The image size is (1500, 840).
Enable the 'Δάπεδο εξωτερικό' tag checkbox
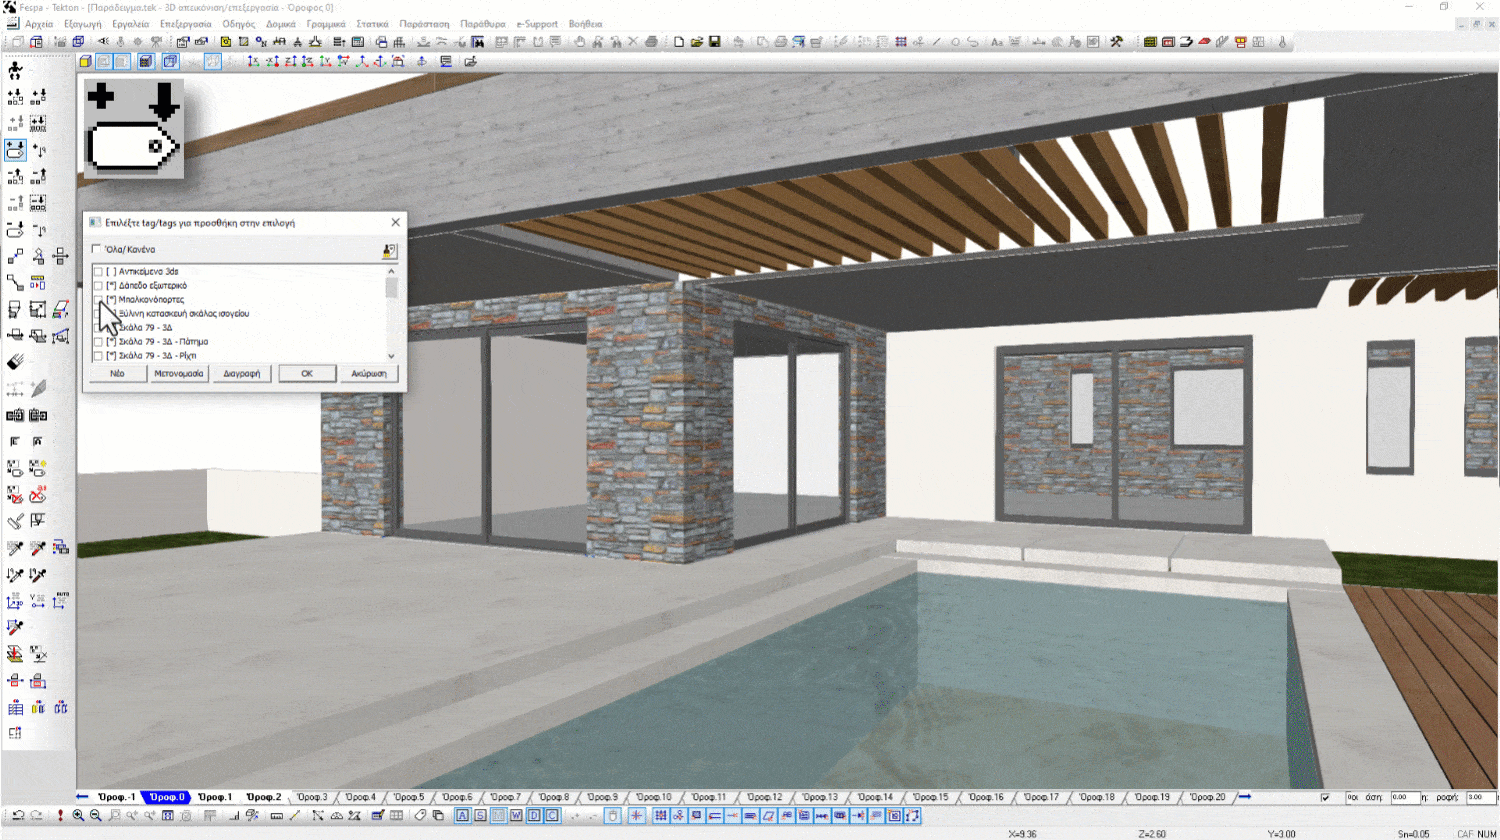tap(98, 286)
